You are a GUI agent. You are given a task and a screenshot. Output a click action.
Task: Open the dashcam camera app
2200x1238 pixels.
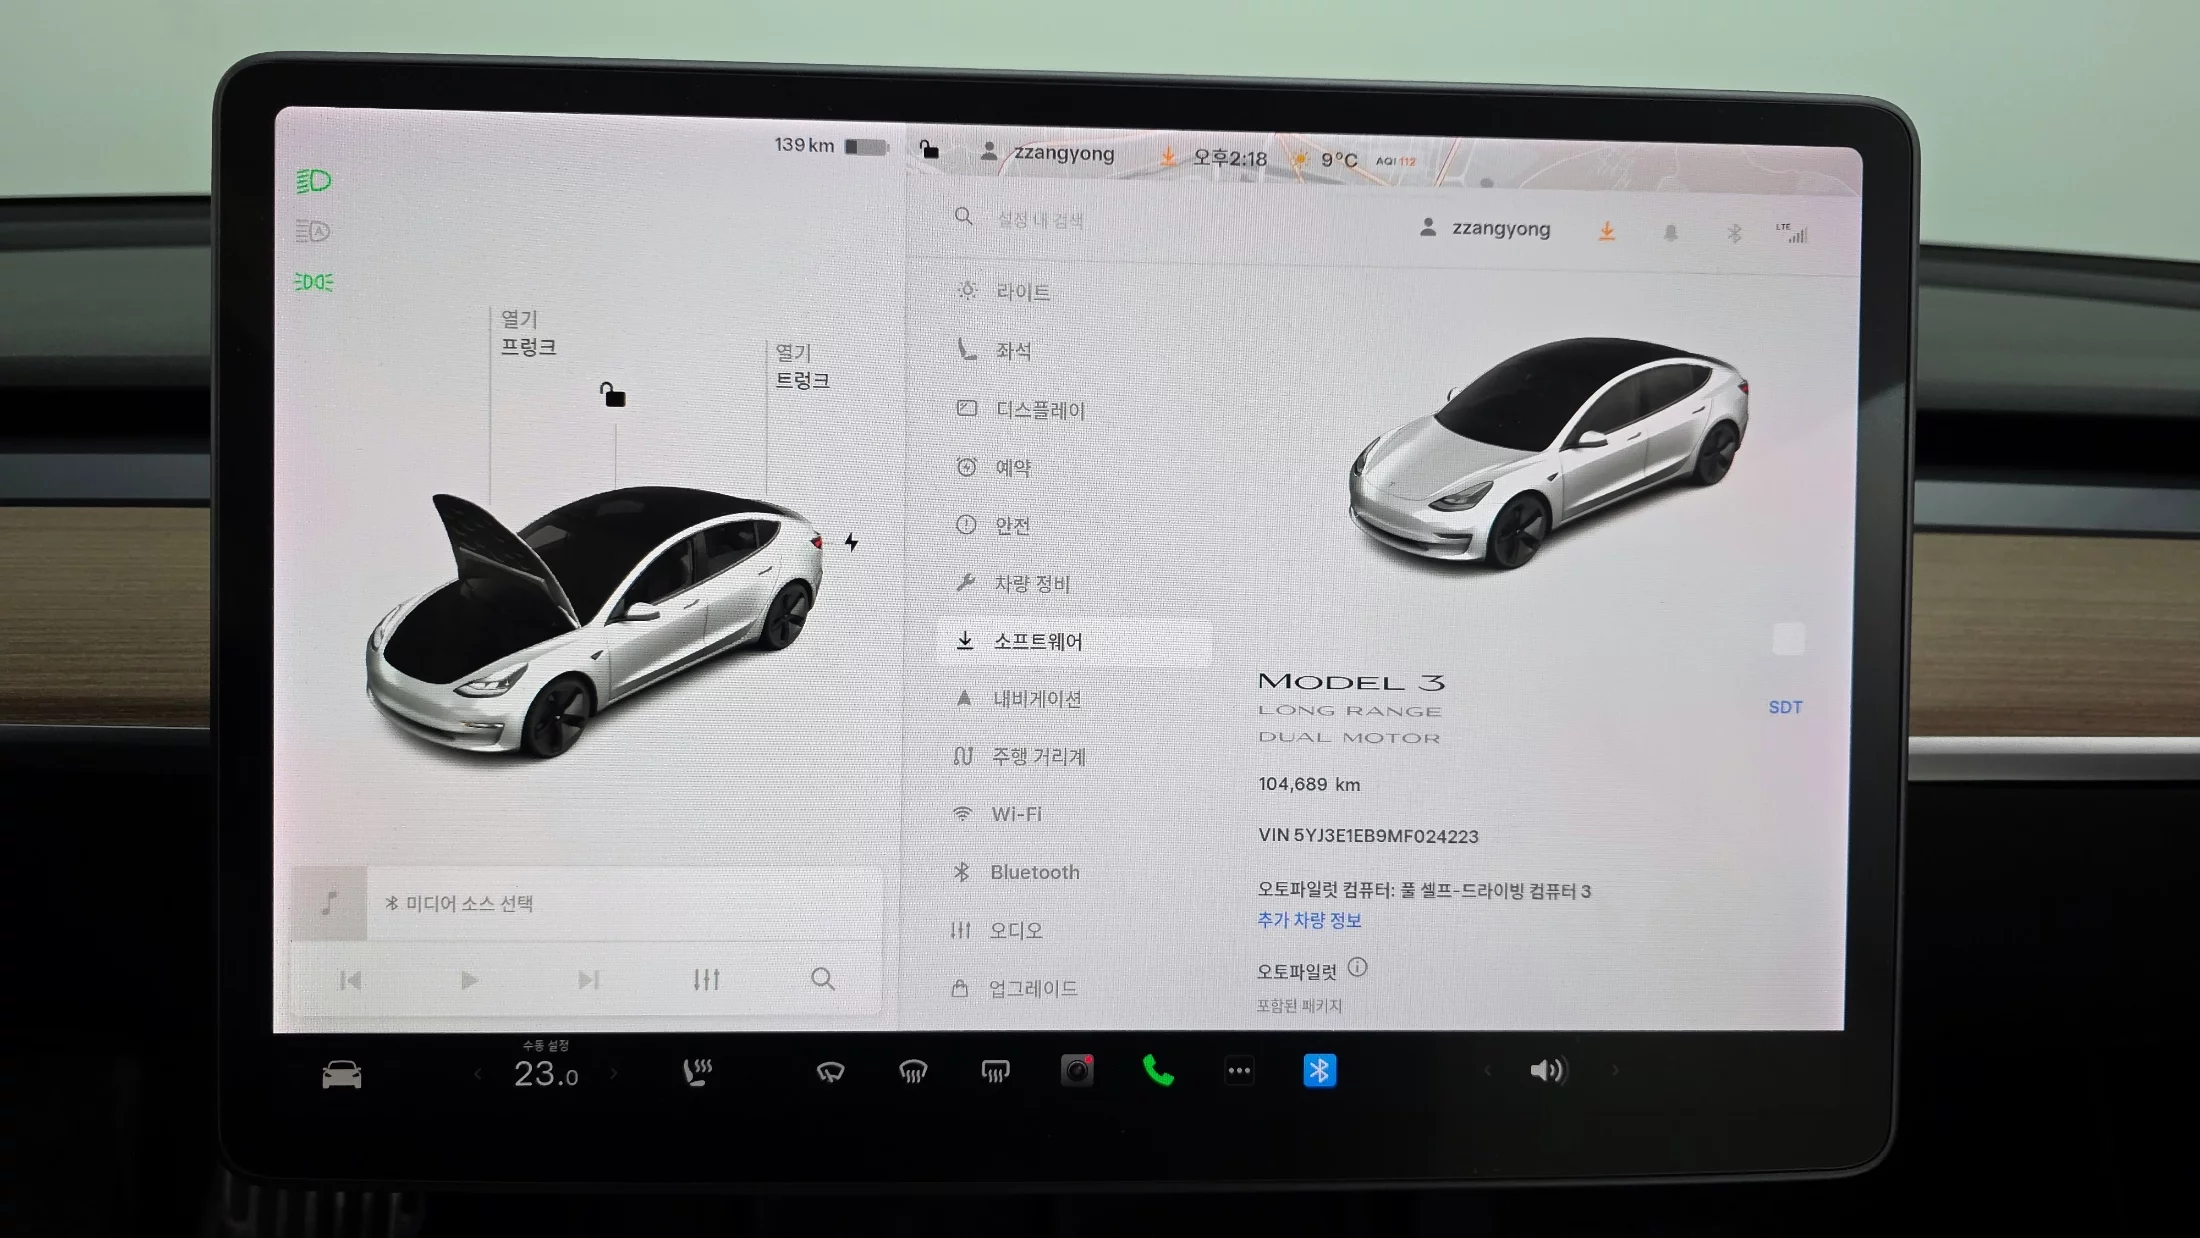click(1077, 1071)
